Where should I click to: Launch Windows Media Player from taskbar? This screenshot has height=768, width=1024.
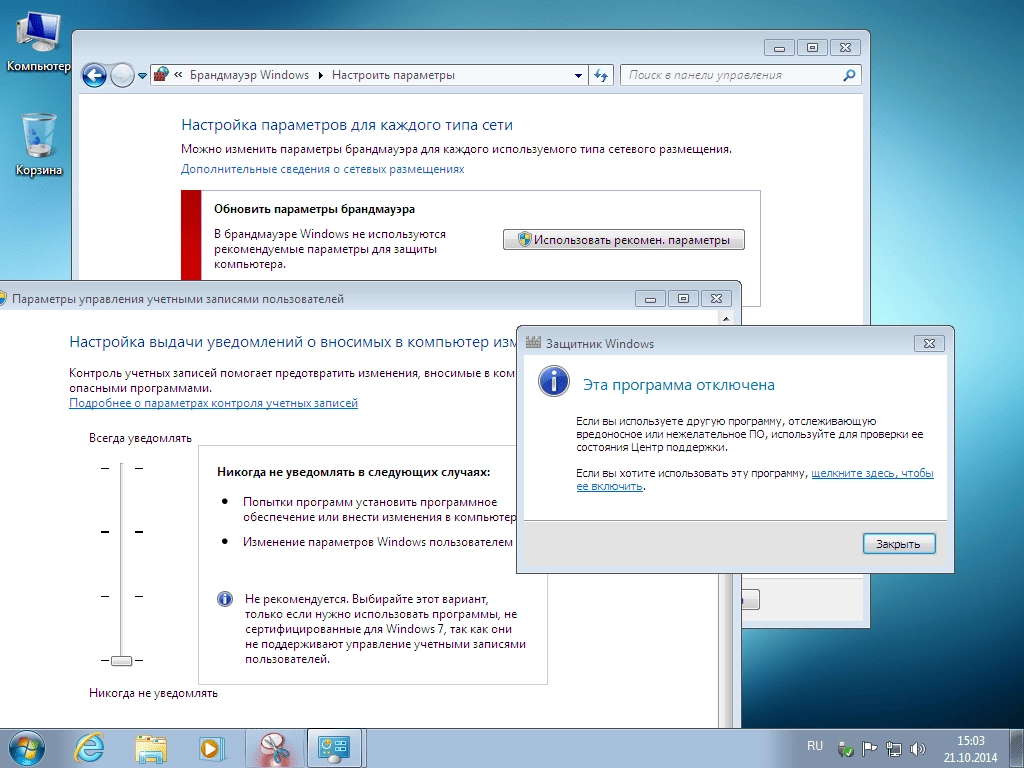click(212, 748)
